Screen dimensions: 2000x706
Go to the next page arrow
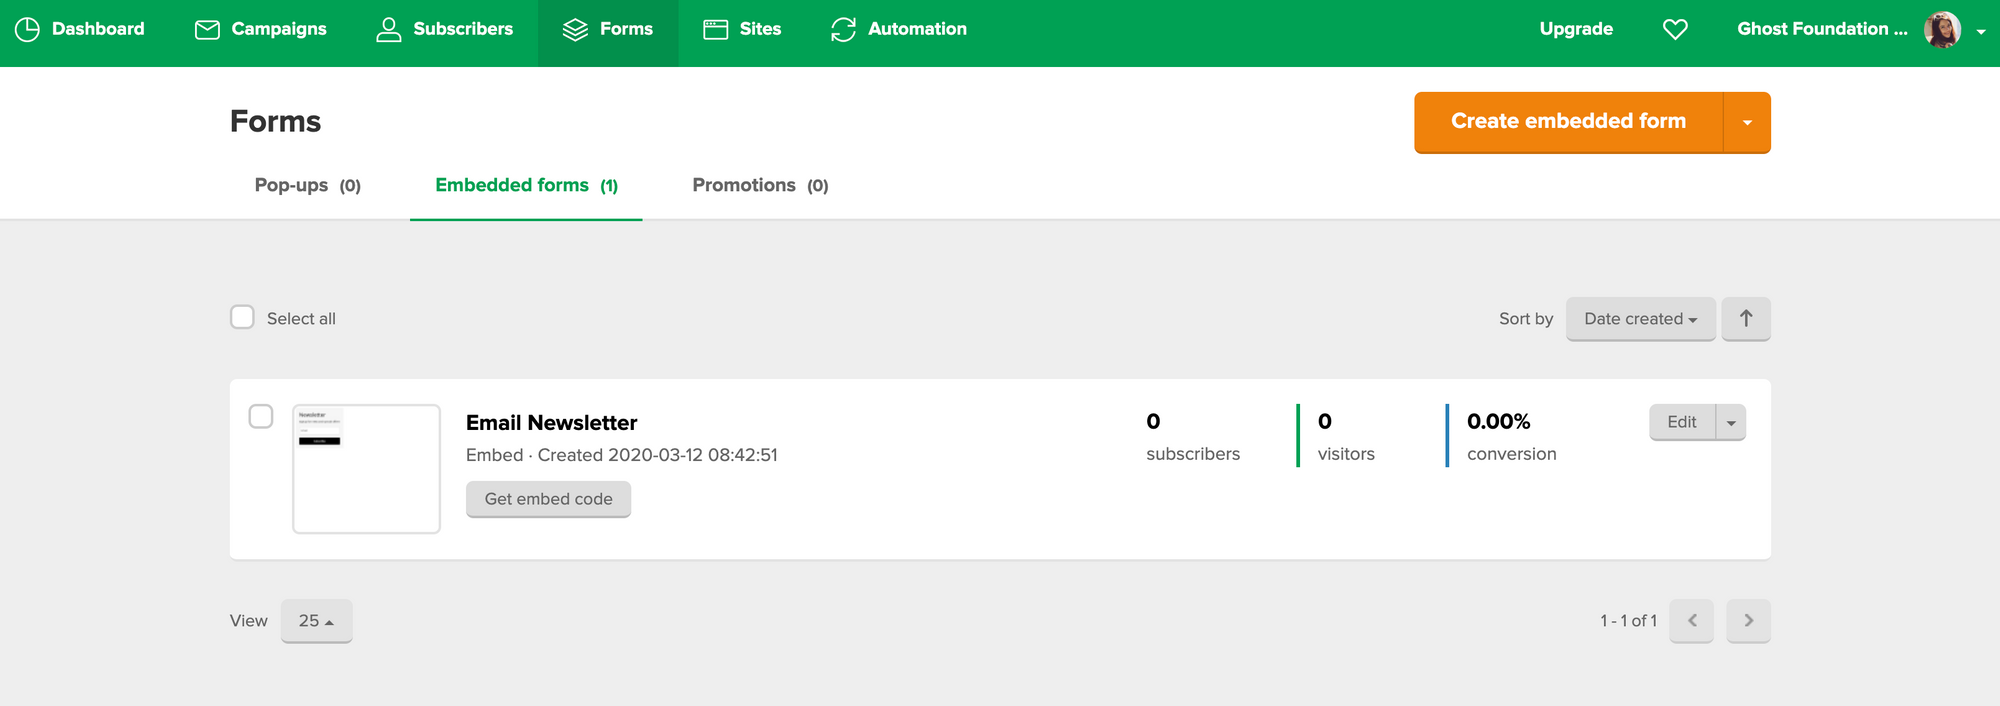(x=1748, y=621)
